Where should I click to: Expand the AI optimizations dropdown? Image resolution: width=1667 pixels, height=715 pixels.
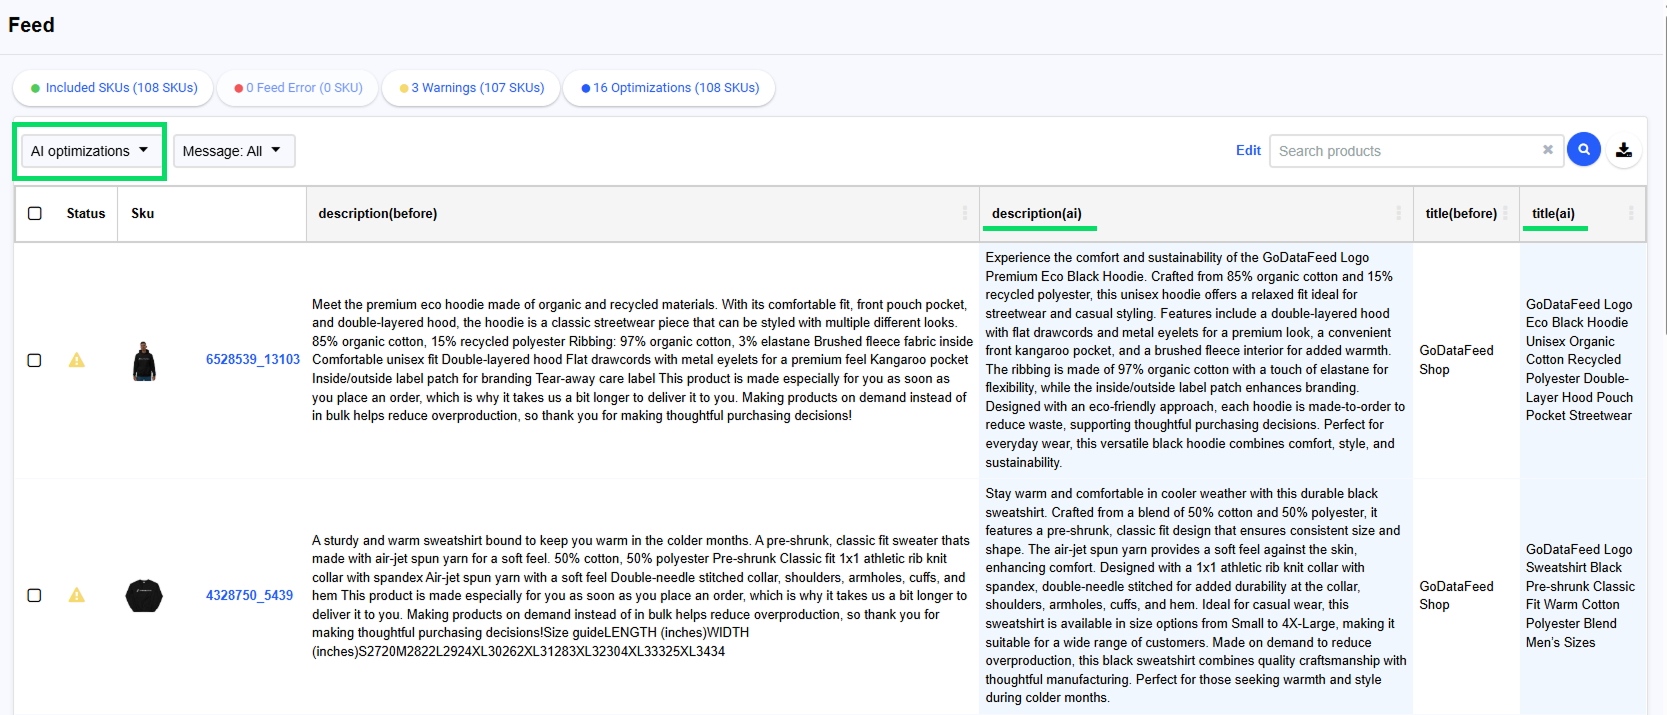tap(89, 151)
